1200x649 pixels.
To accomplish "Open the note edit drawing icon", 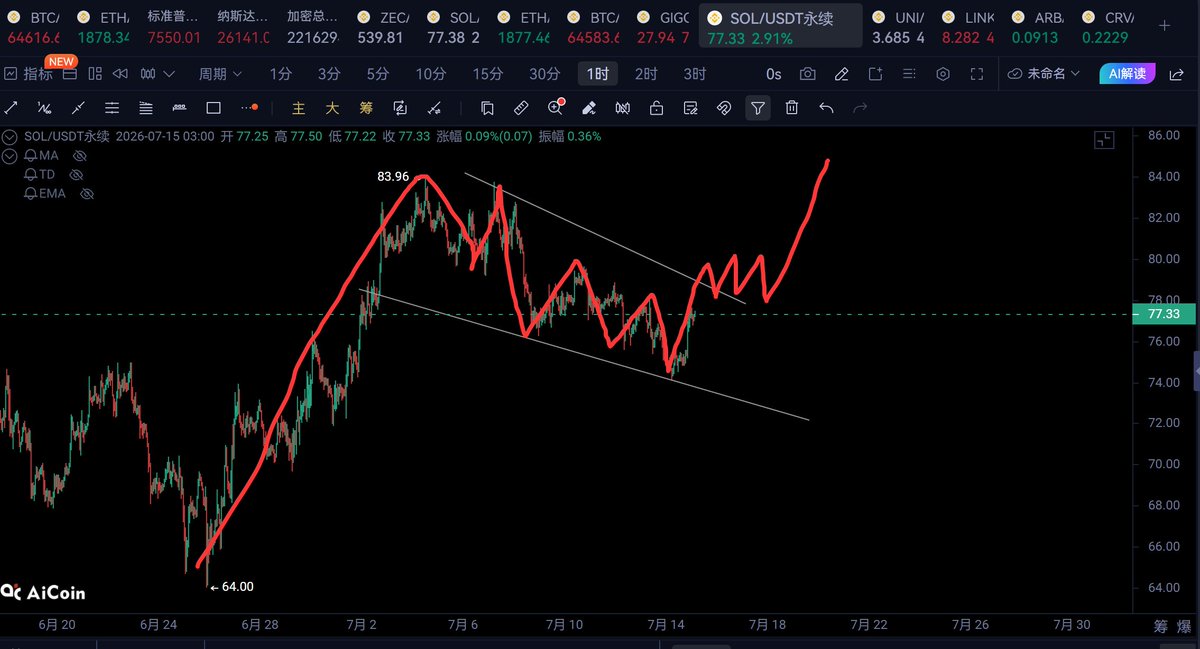I will [690, 108].
